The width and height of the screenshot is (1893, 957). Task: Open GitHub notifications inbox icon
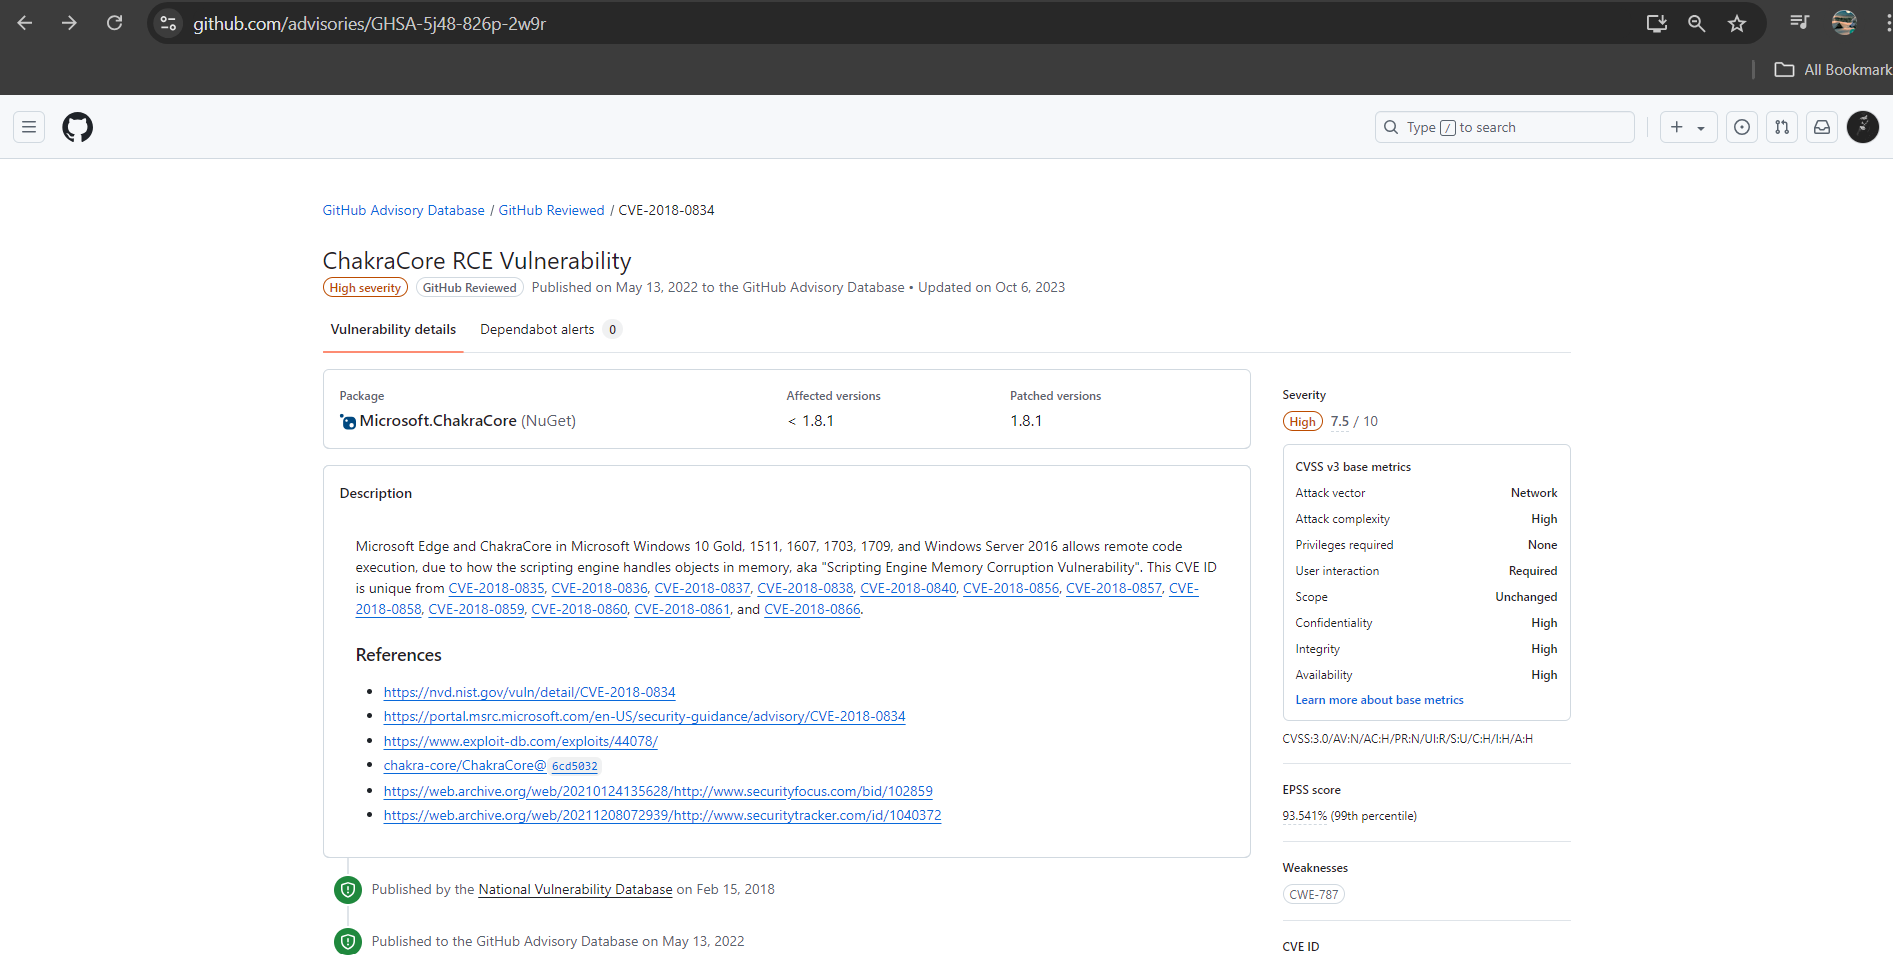1822,127
